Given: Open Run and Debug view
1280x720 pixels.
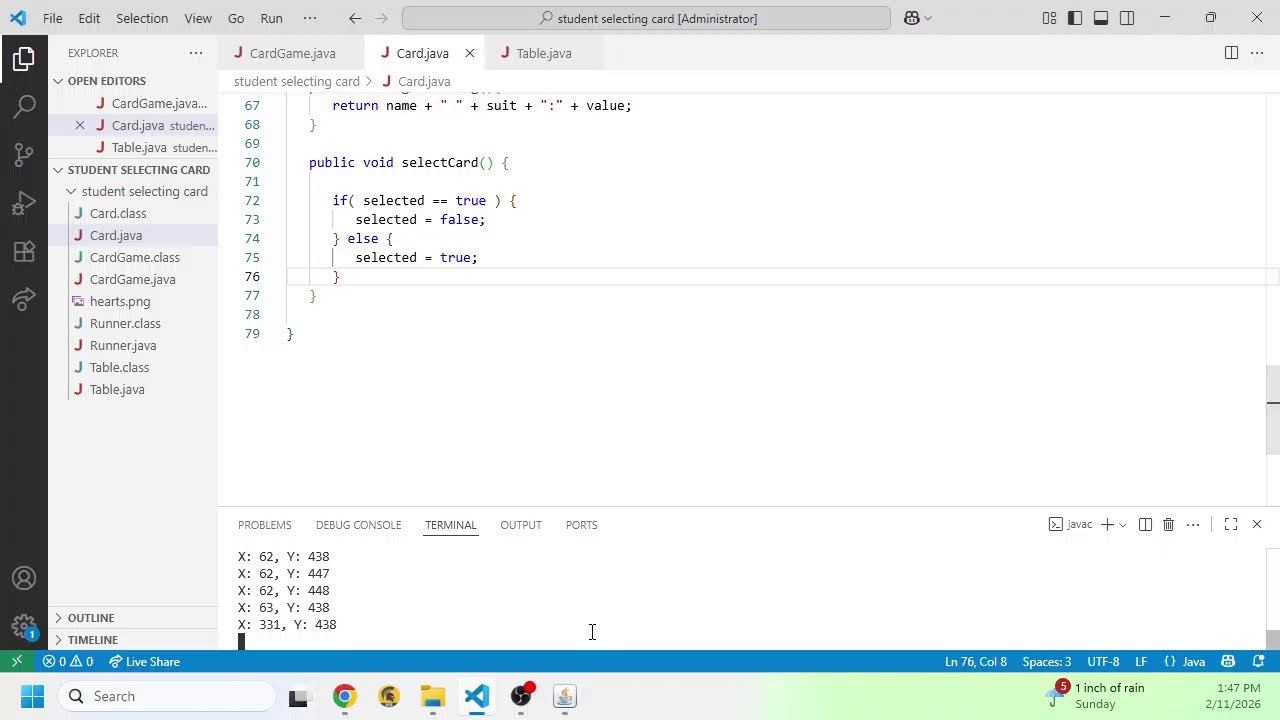Looking at the screenshot, I should 24,203.
